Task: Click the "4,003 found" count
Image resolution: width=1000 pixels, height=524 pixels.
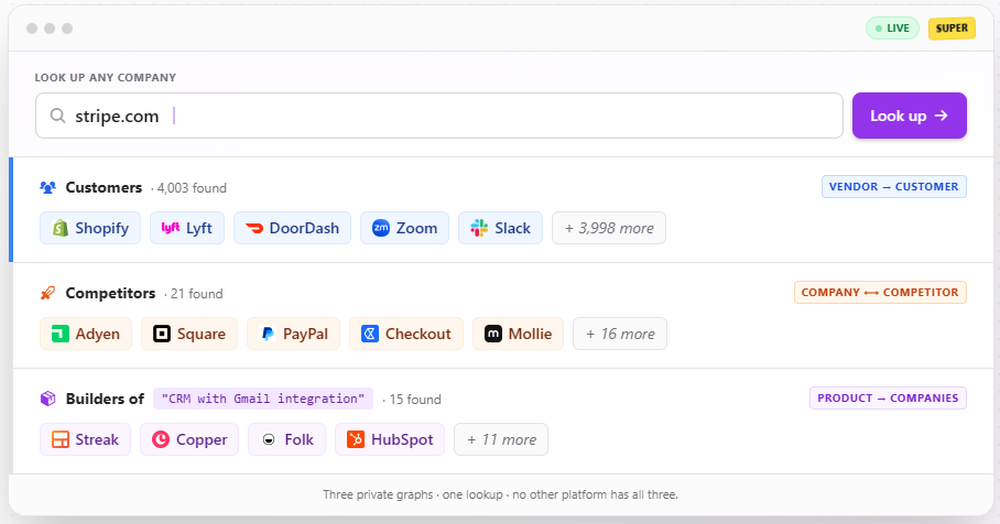Action: pyautogui.click(x=192, y=188)
